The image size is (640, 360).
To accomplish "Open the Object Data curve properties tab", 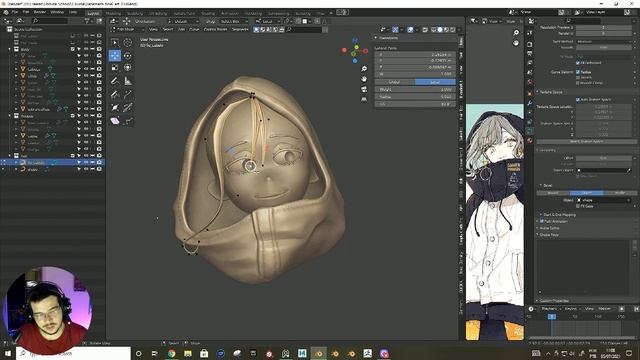I will point(530,131).
